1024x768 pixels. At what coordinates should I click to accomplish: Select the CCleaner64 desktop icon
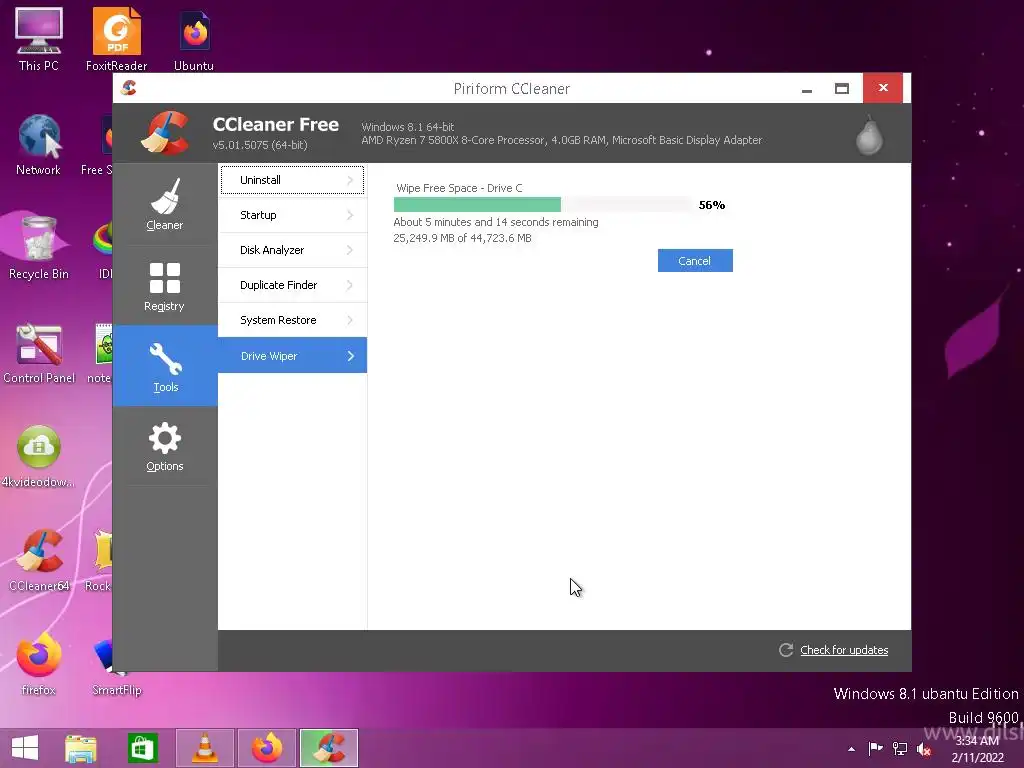point(39,560)
